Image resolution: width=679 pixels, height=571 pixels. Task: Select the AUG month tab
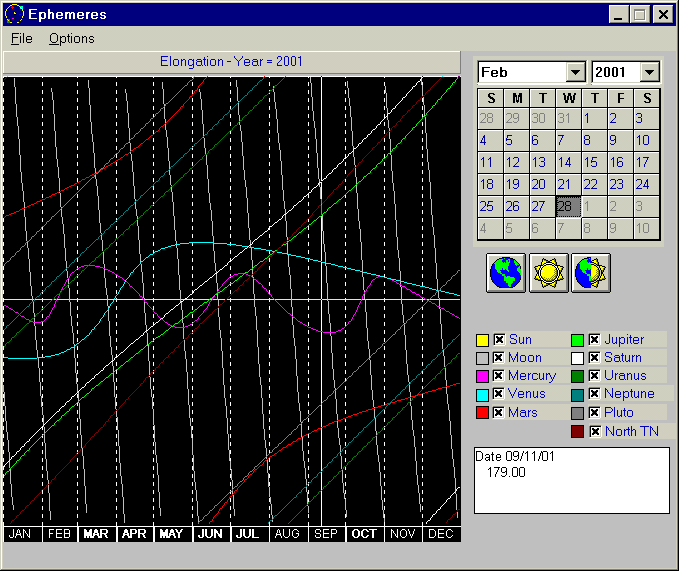click(288, 534)
